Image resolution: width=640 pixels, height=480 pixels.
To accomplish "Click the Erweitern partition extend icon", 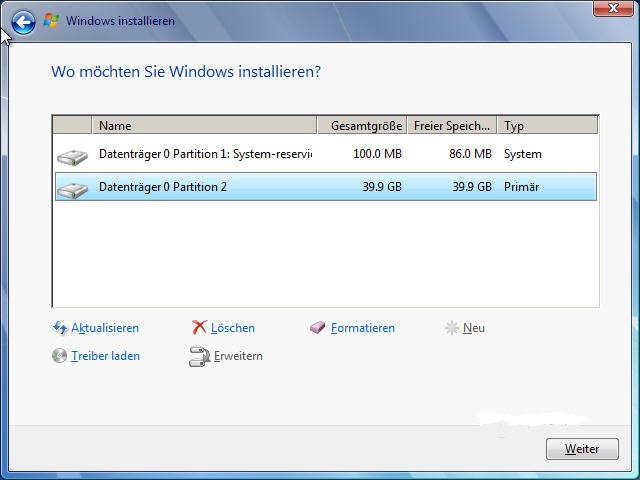I will pyautogui.click(x=199, y=356).
